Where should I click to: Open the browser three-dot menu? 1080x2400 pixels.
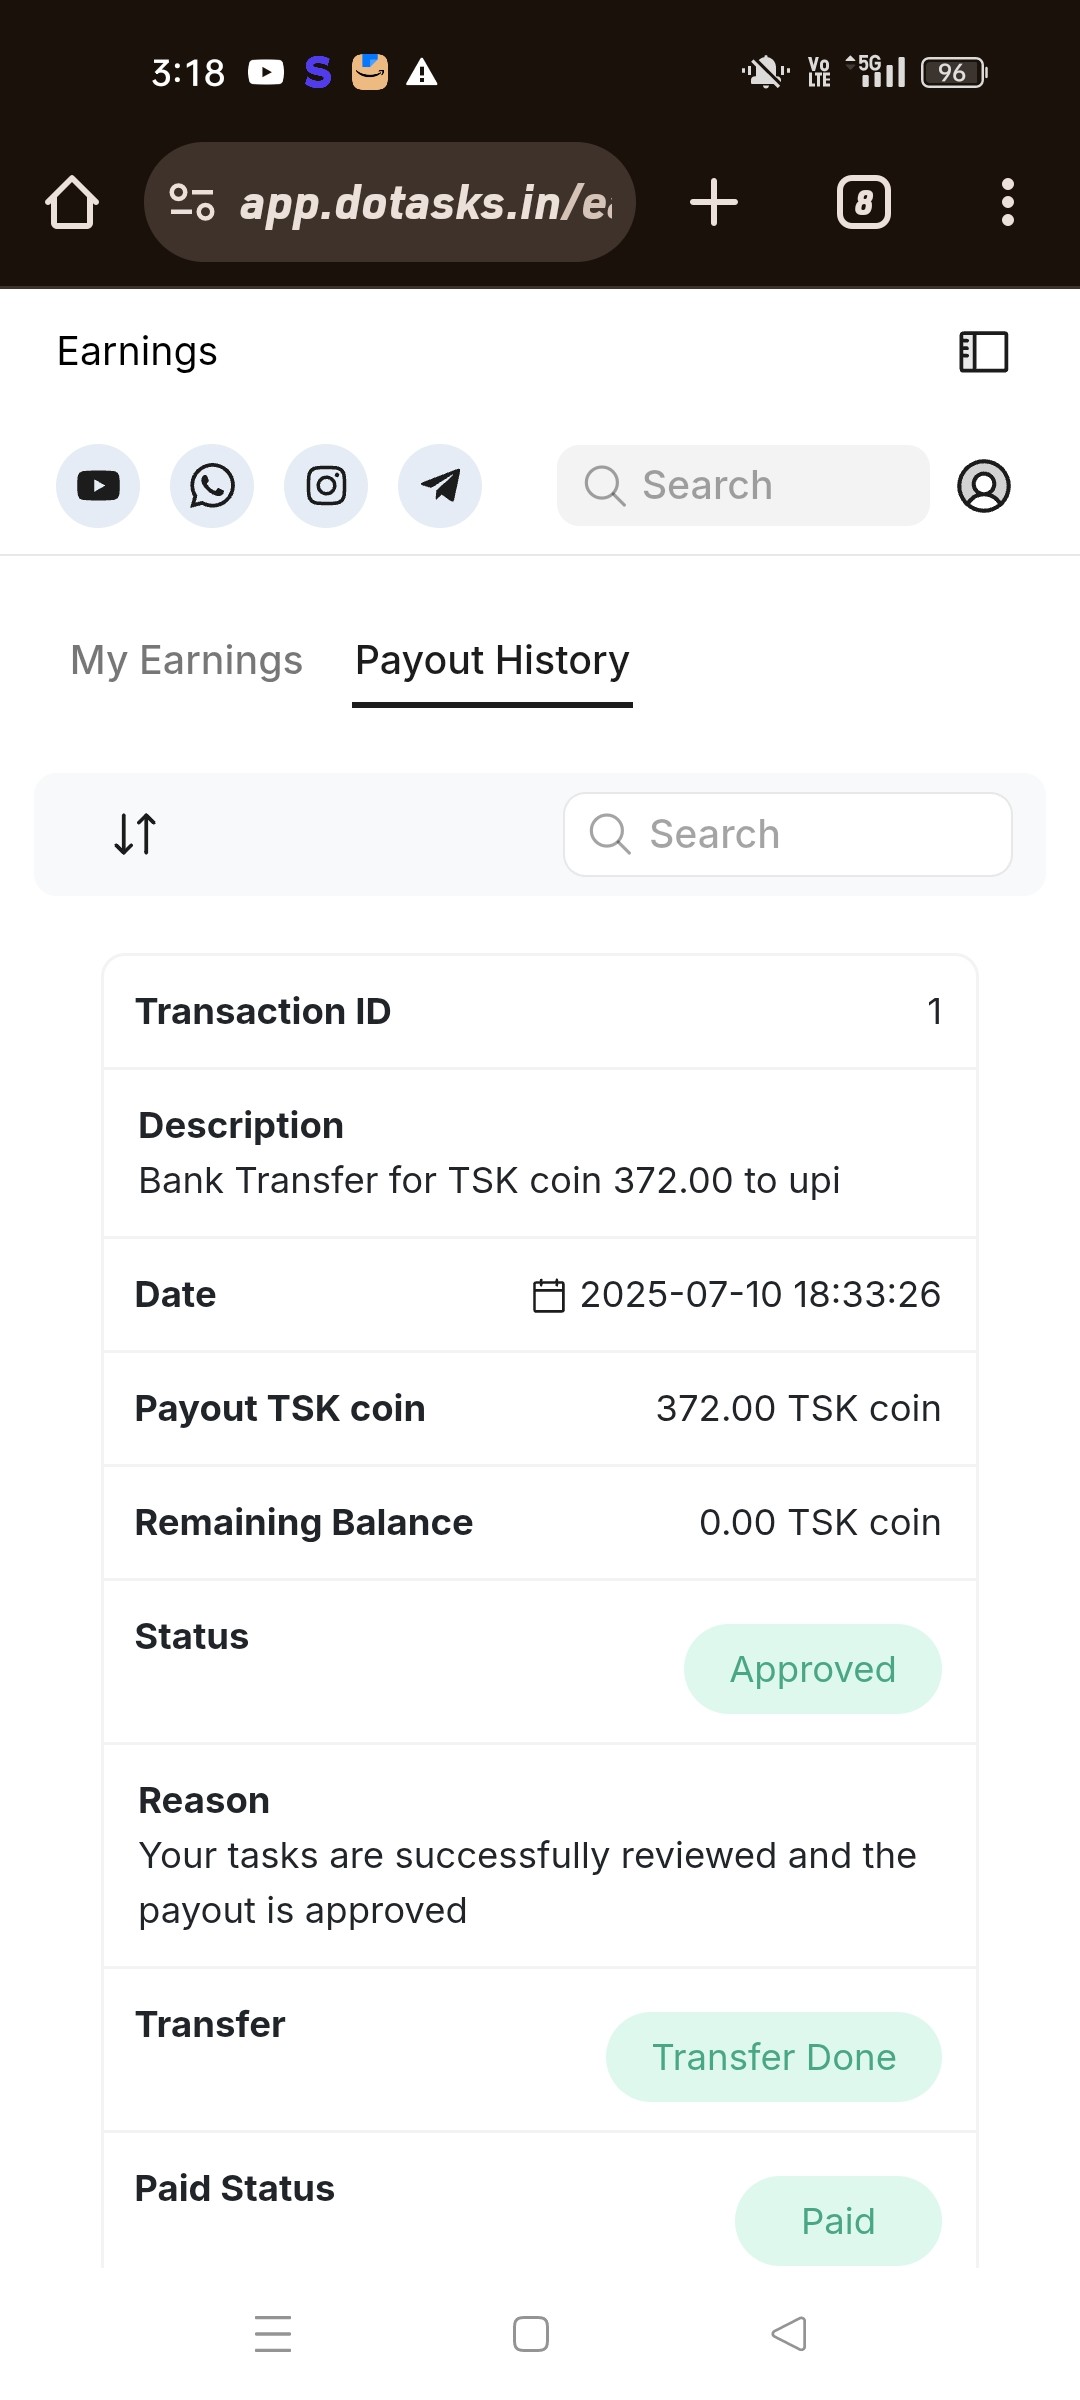[x=1008, y=203]
